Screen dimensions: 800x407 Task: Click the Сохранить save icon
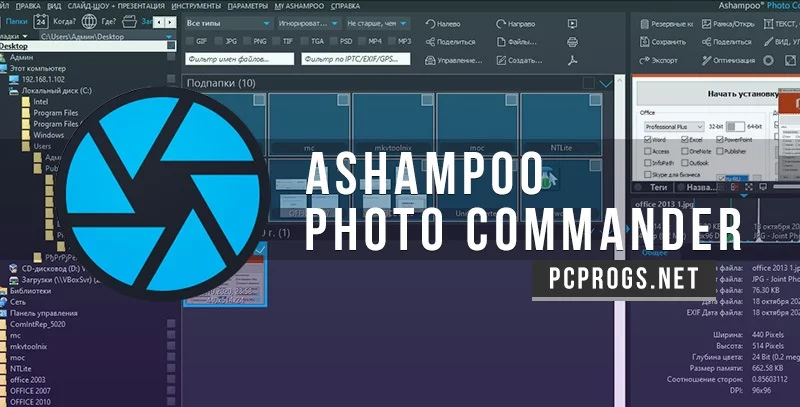644,42
